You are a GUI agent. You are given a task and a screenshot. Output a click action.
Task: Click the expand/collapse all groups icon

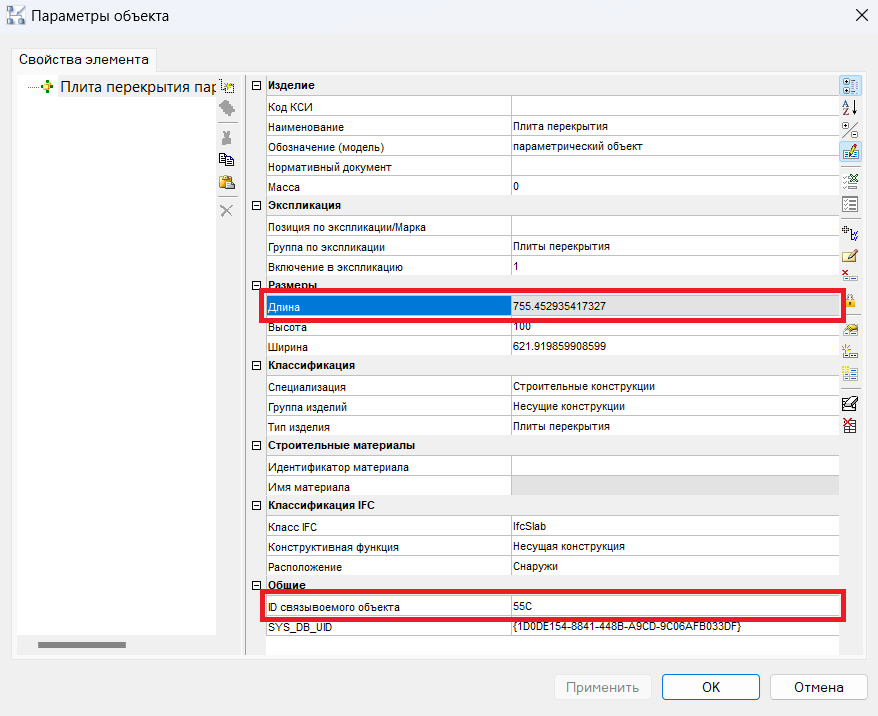[x=850, y=130]
